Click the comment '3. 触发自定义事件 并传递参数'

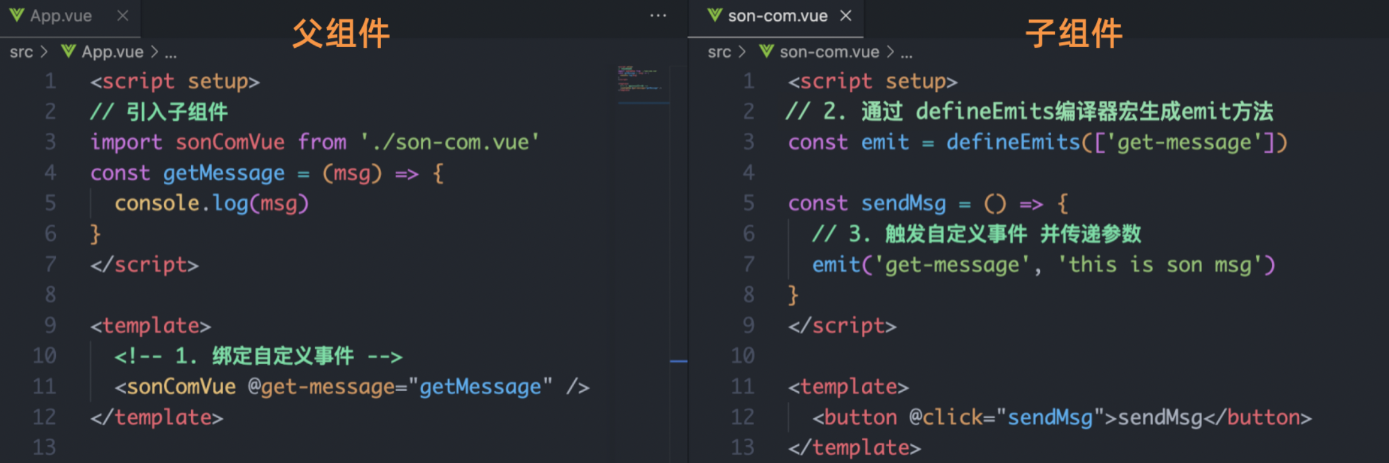977,234
